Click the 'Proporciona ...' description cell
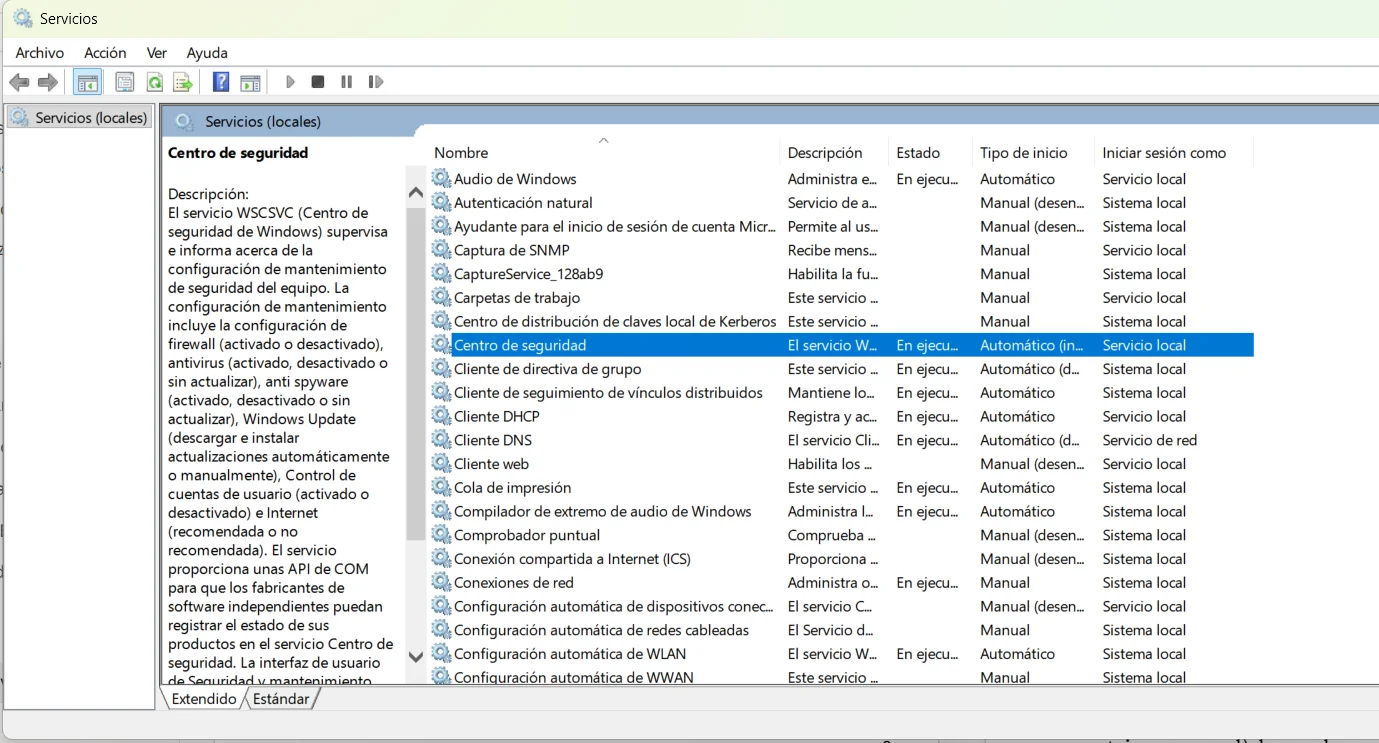Image resolution: width=1379 pixels, height=743 pixels. pos(833,559)
